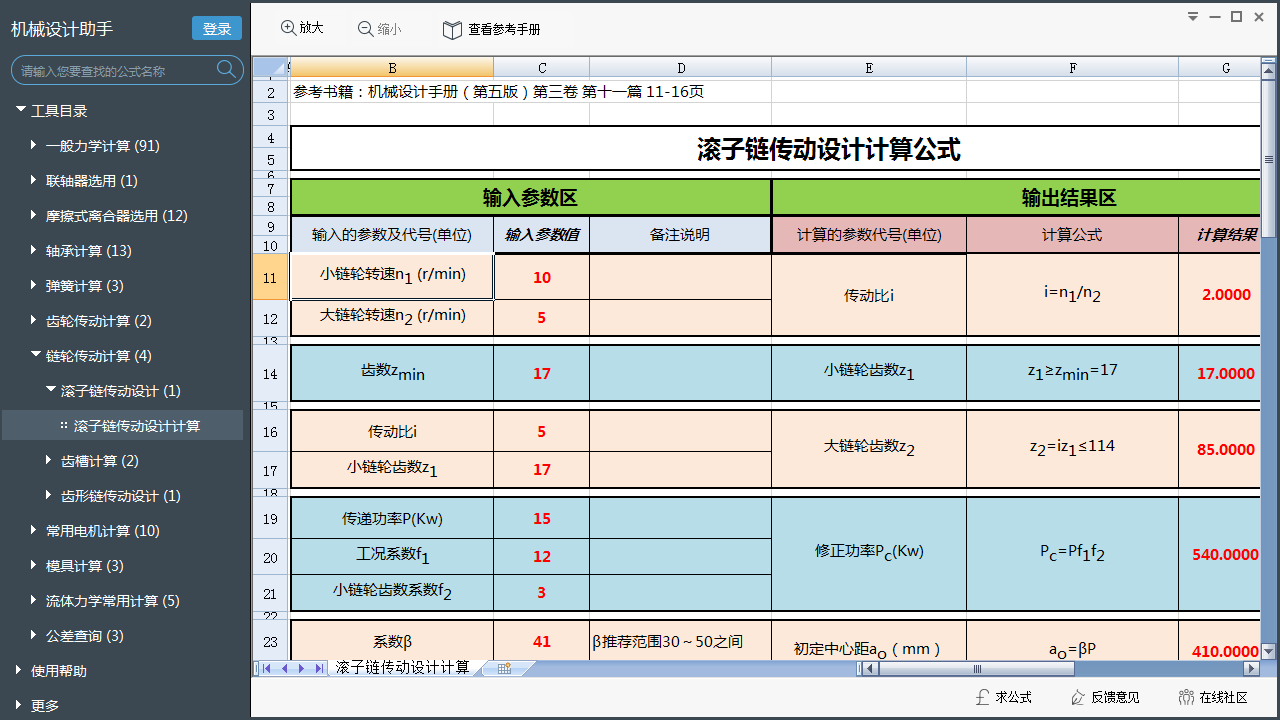Open the 使用帮助 menu item
1280x720 pixels.
pos(58,671)
